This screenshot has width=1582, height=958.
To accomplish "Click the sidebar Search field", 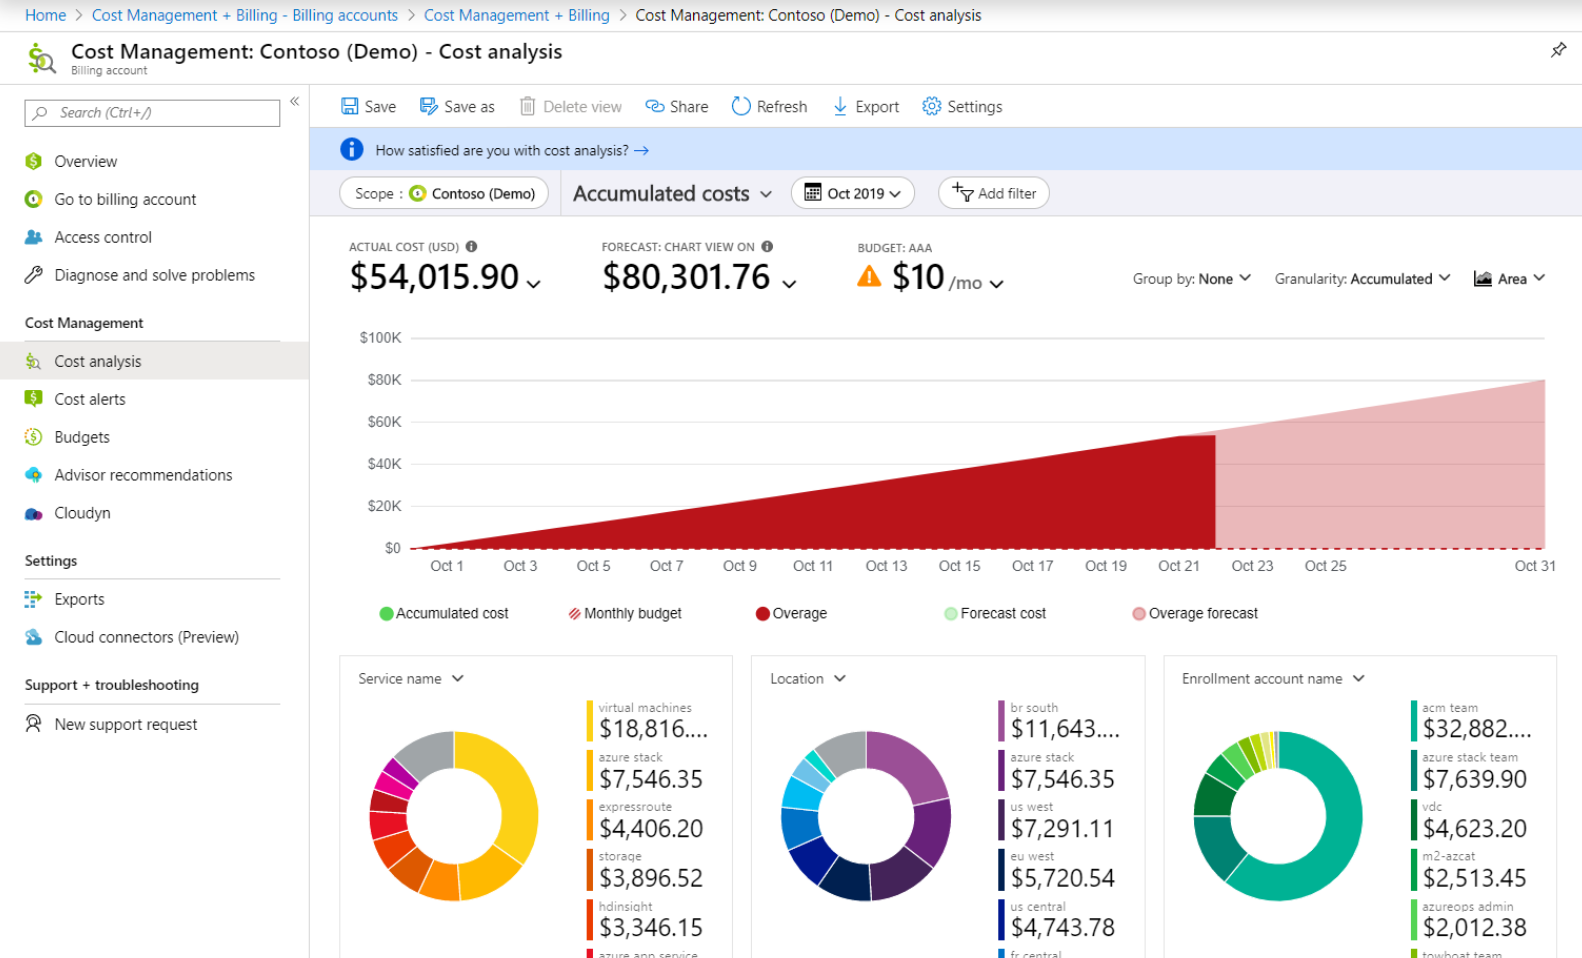I will click(152, 113).
